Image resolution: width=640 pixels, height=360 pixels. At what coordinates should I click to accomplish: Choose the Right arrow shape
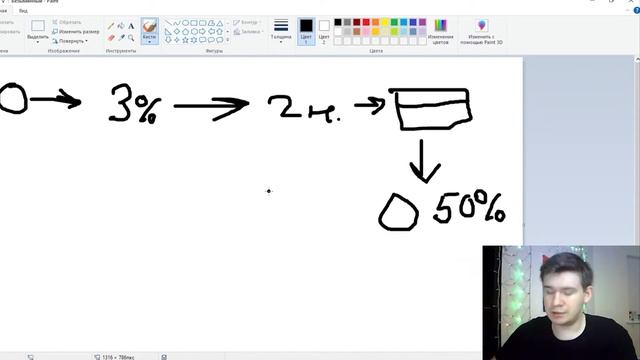click(202, 31)
